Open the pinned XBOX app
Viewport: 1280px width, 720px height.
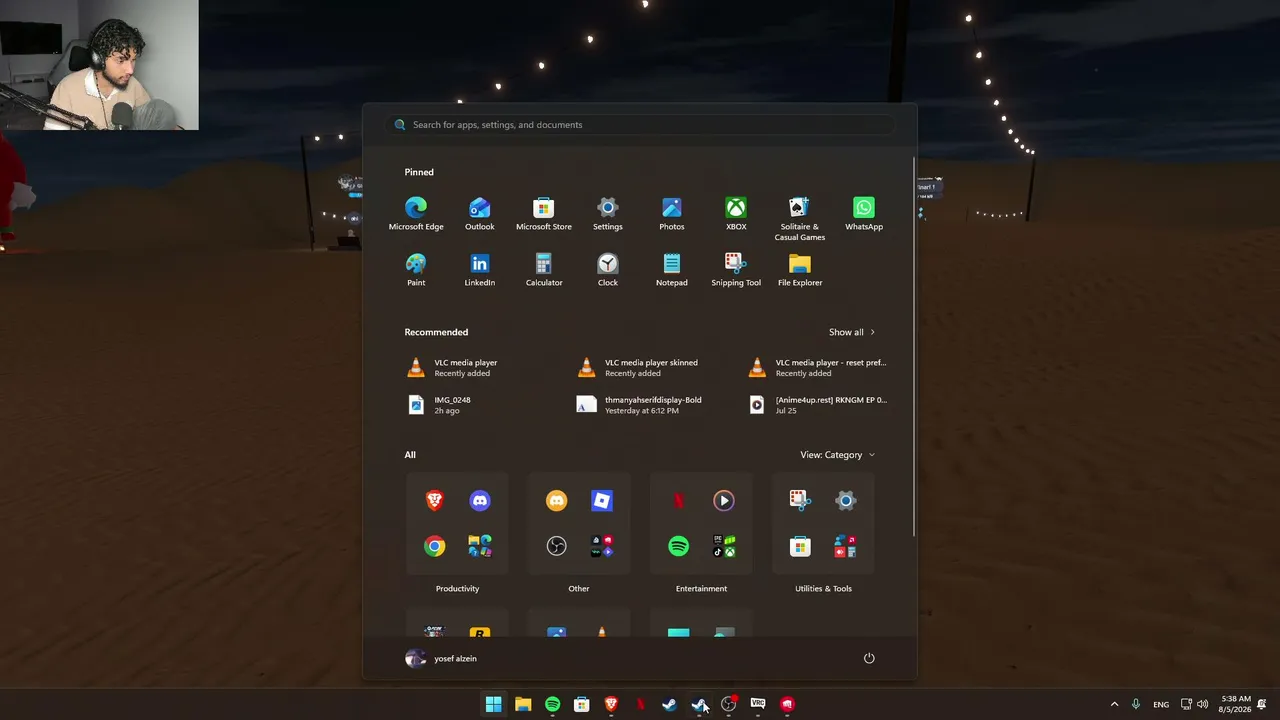pos(736,214)
